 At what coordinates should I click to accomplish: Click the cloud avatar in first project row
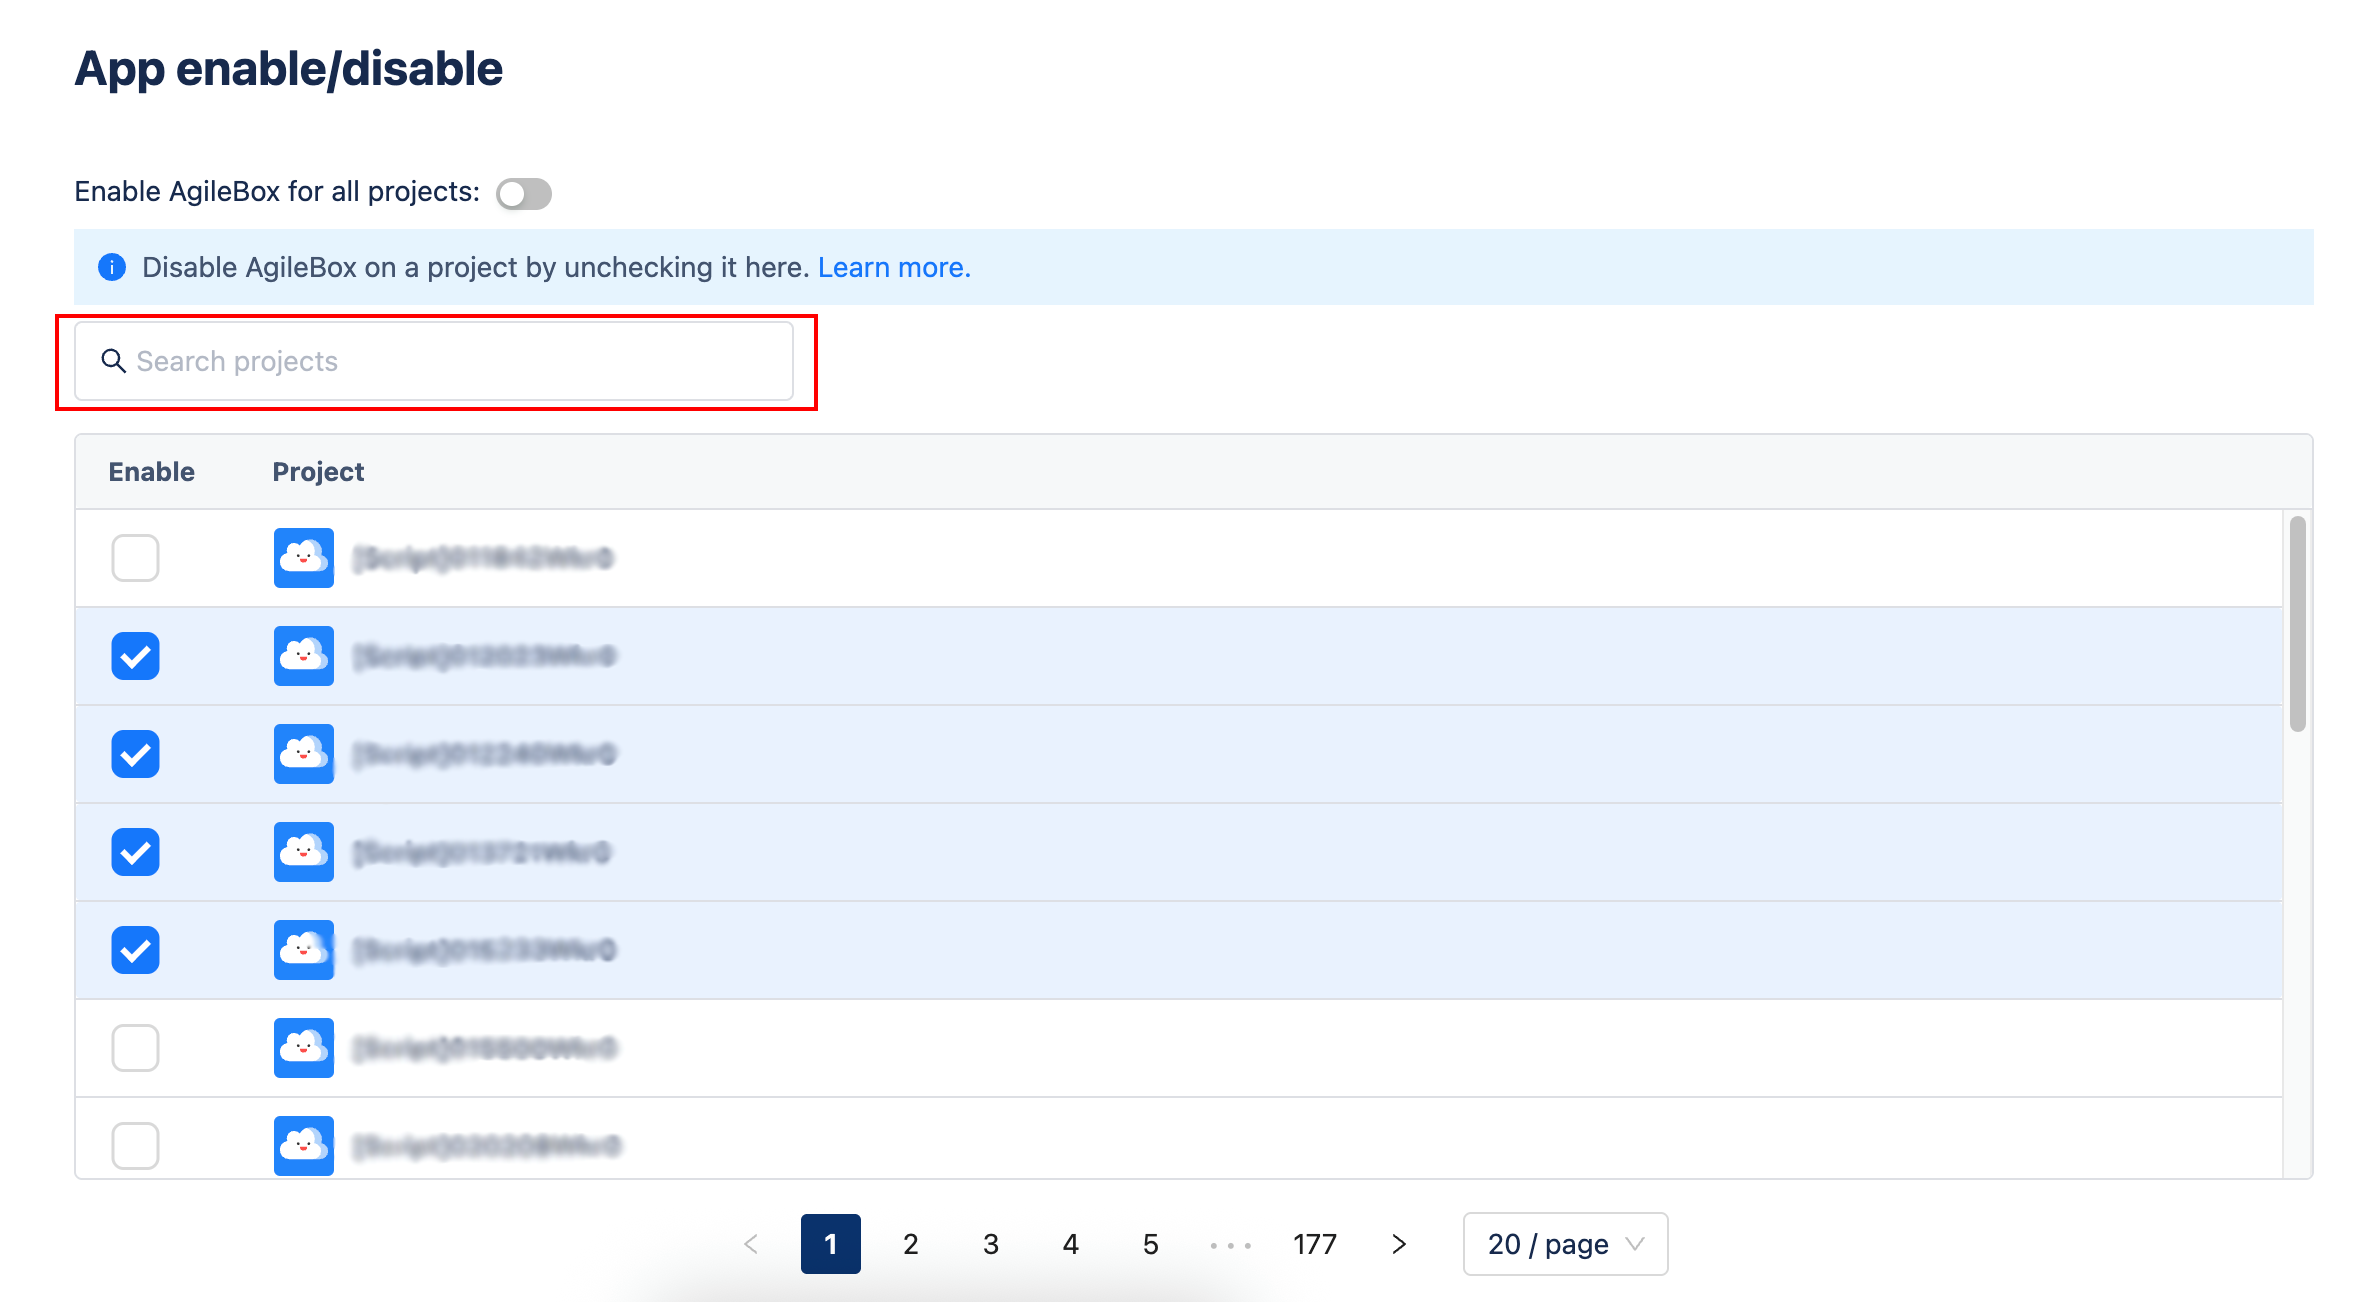click(304, 557)
